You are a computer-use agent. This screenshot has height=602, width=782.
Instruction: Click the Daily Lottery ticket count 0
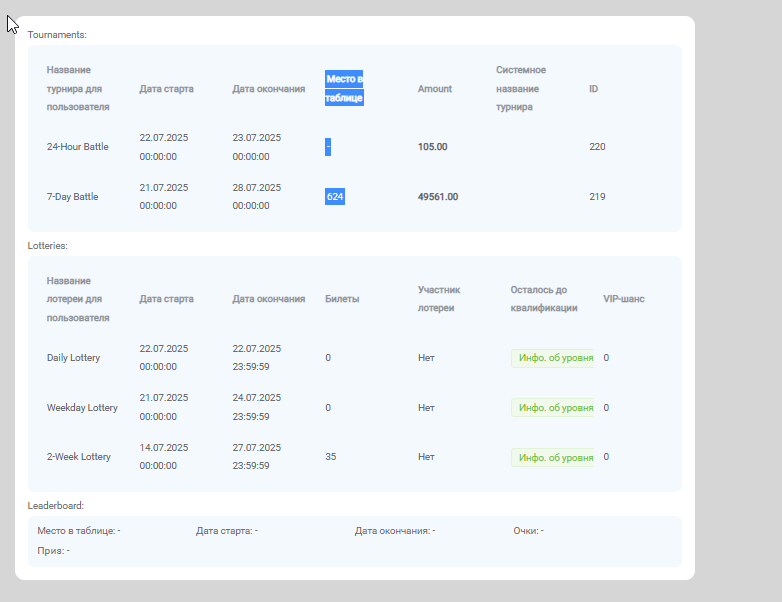pyautogui.click(x=328, y=358)
